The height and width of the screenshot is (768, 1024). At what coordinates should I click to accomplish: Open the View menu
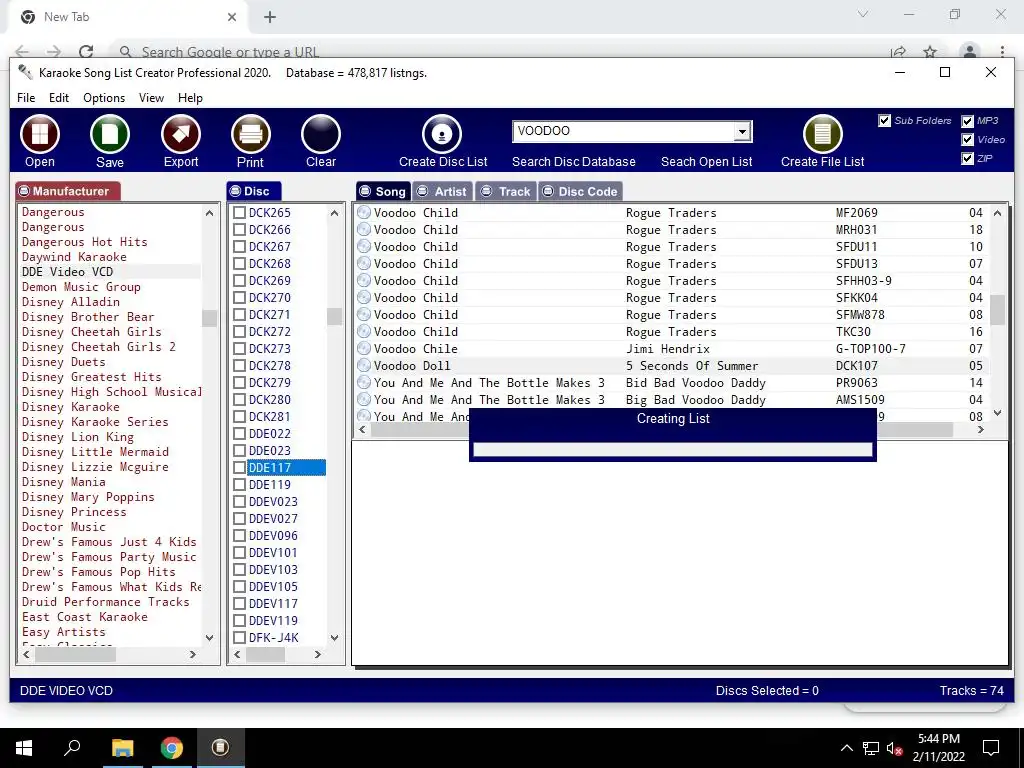(x=151, y=98)
